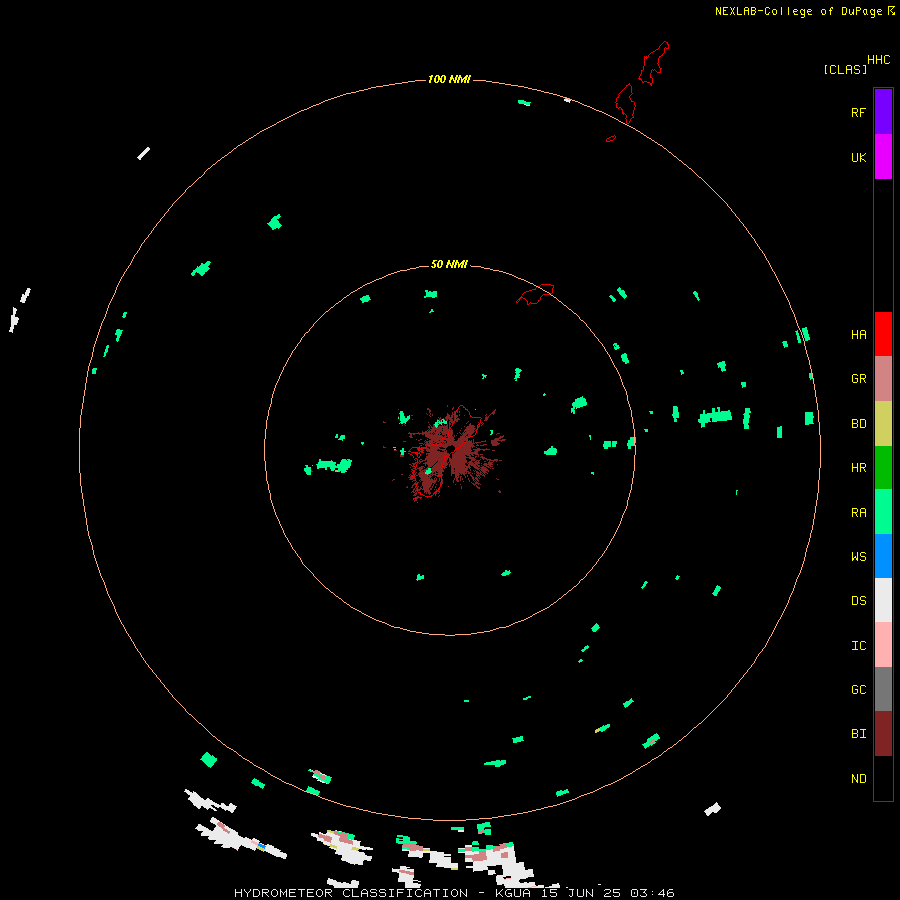Click the HA red legend swatch

coord(883,334)
